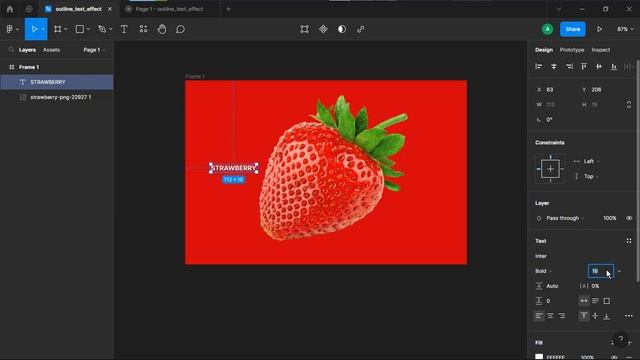Click the layer opacity 100% field

point(609,218)
